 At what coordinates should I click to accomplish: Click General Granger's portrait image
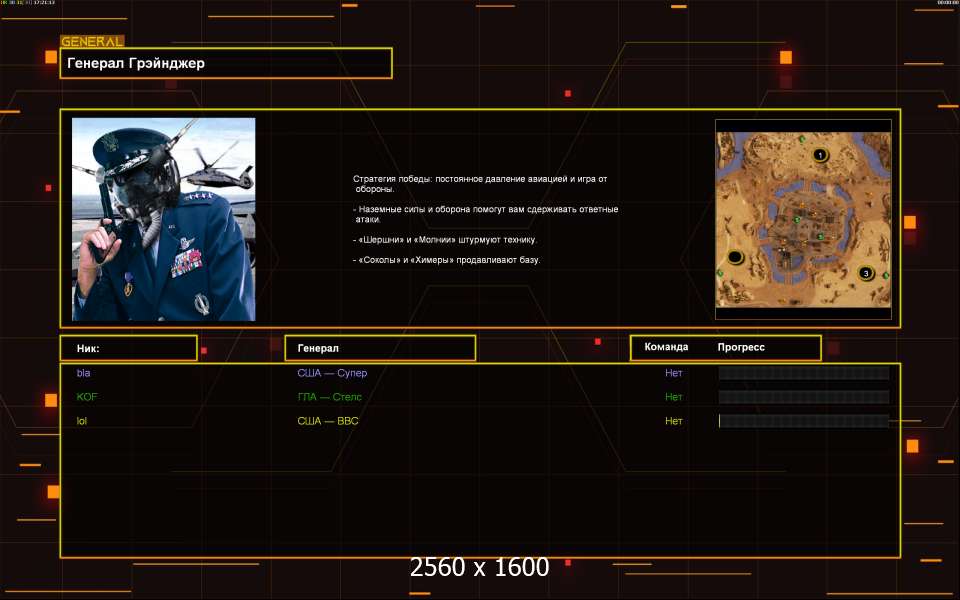point(163,219)
